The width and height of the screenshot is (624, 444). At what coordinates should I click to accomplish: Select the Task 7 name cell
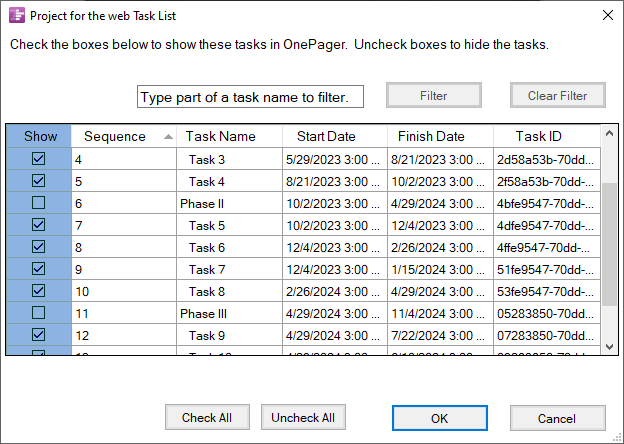(229, 269)
